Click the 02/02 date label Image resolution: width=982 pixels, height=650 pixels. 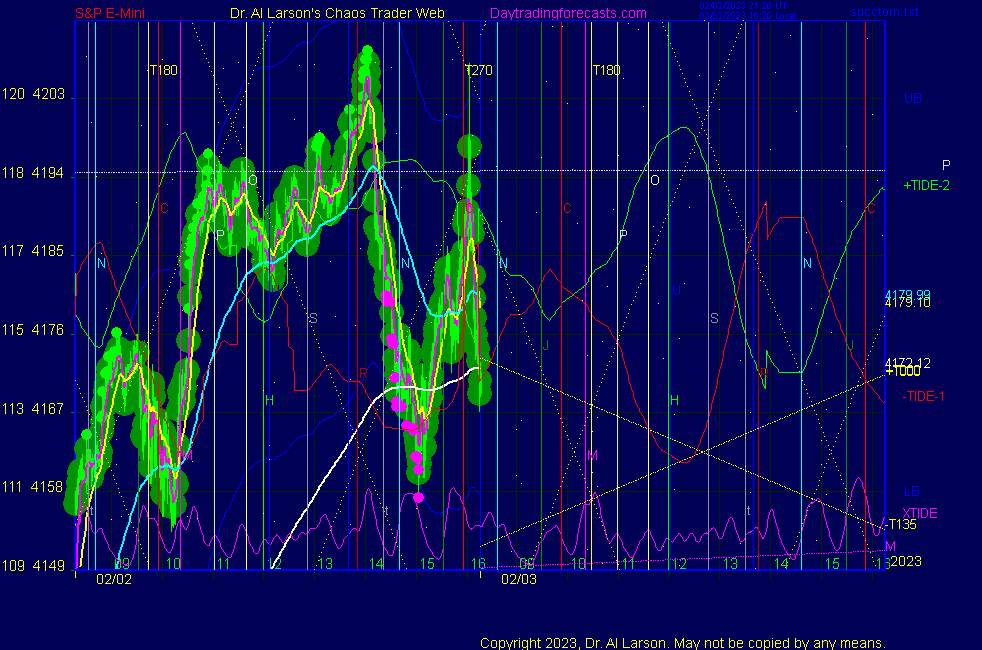[114, 579]
